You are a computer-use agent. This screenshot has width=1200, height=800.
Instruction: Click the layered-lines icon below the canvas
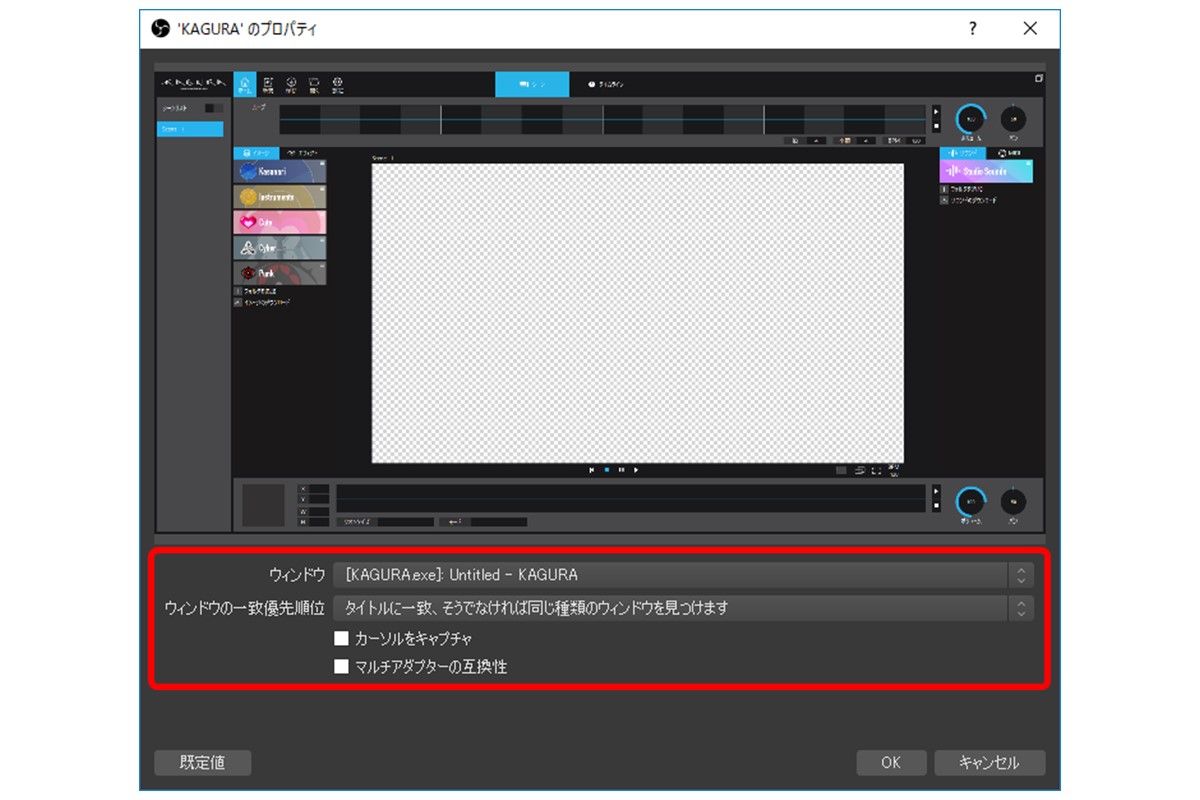pyautogui.click(x=859, y=470)
